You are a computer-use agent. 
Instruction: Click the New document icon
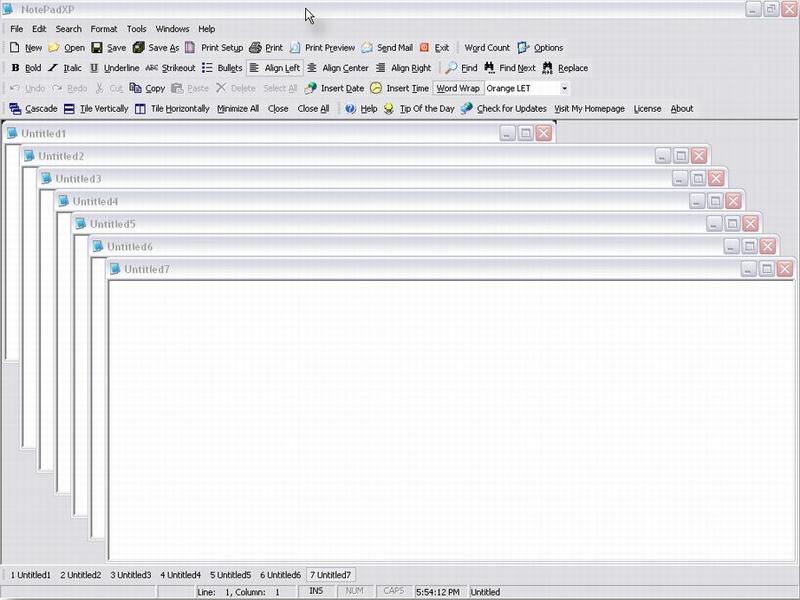click(x=15, y=47)
